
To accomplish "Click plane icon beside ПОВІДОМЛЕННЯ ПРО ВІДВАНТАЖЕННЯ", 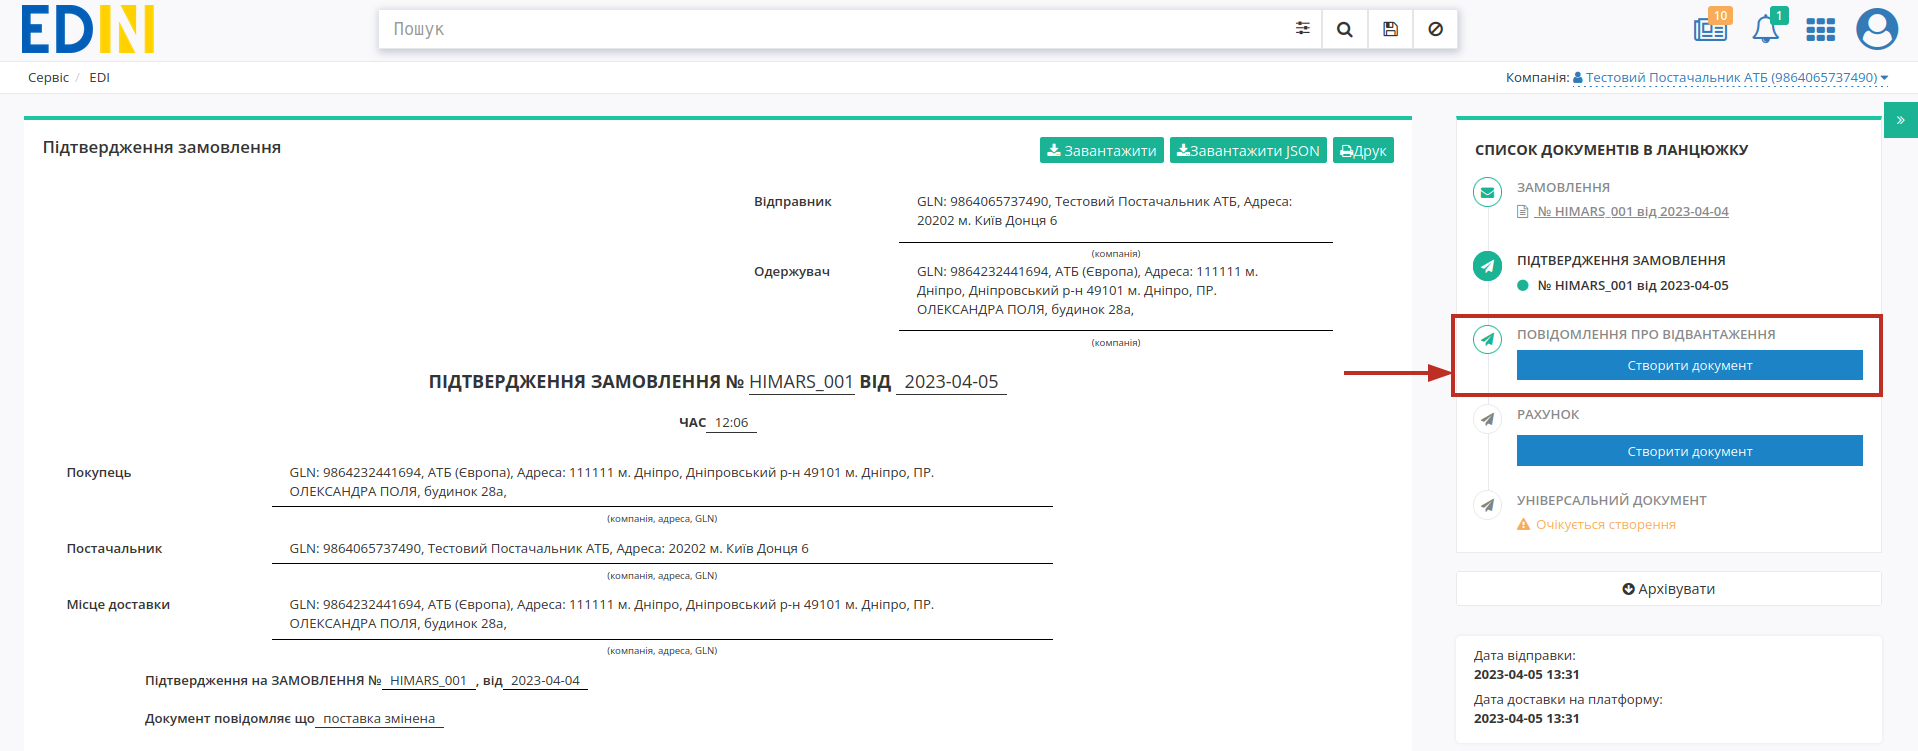I will pyautogui.click(x=1488, y=340).
